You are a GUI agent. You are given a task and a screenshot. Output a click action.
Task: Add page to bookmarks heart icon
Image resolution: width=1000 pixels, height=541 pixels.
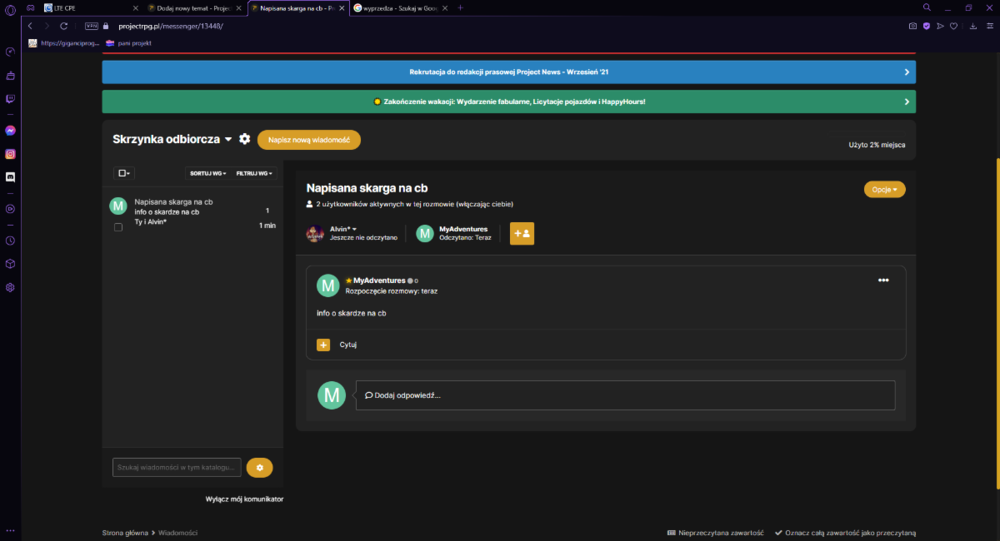click(x=953, y=26)
